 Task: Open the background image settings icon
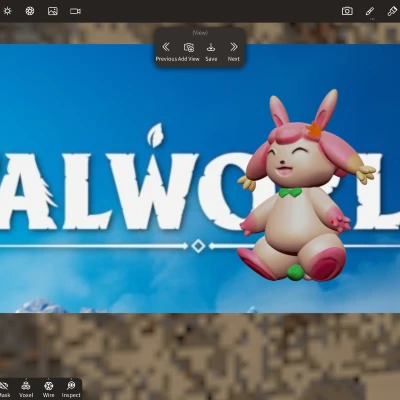click(53, 11)
